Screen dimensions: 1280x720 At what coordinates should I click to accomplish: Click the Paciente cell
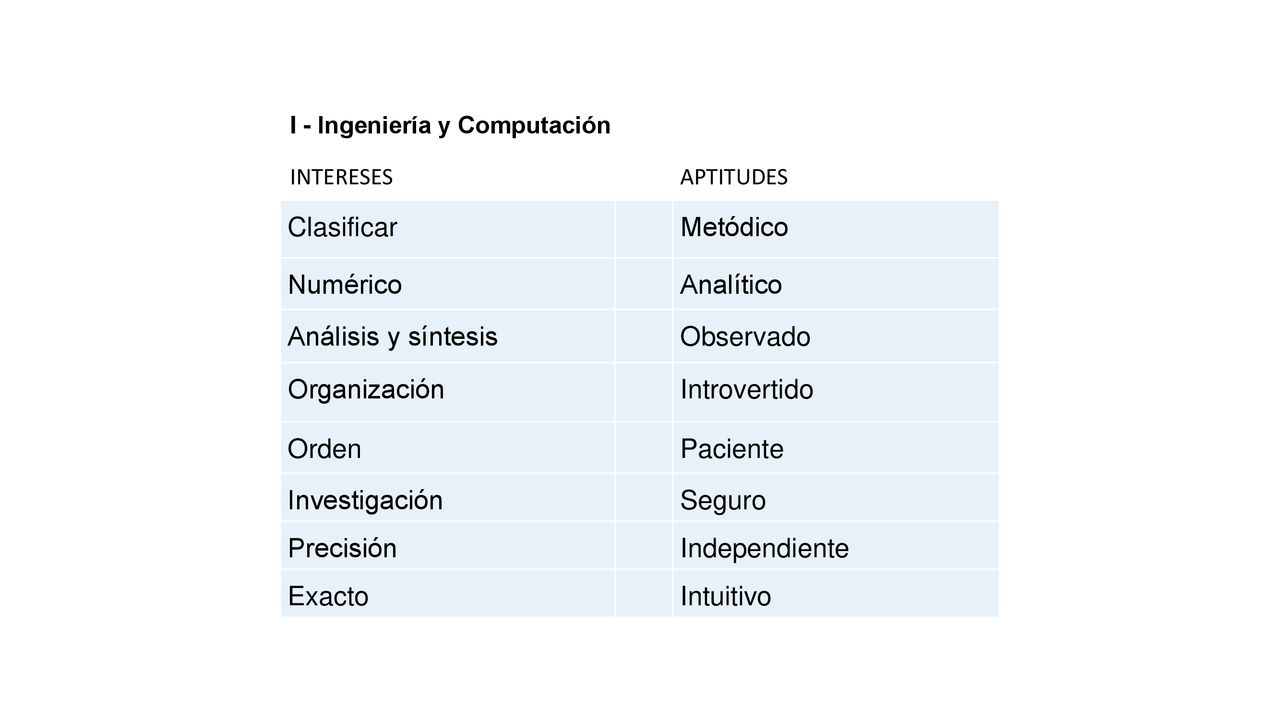pos(835,447)
